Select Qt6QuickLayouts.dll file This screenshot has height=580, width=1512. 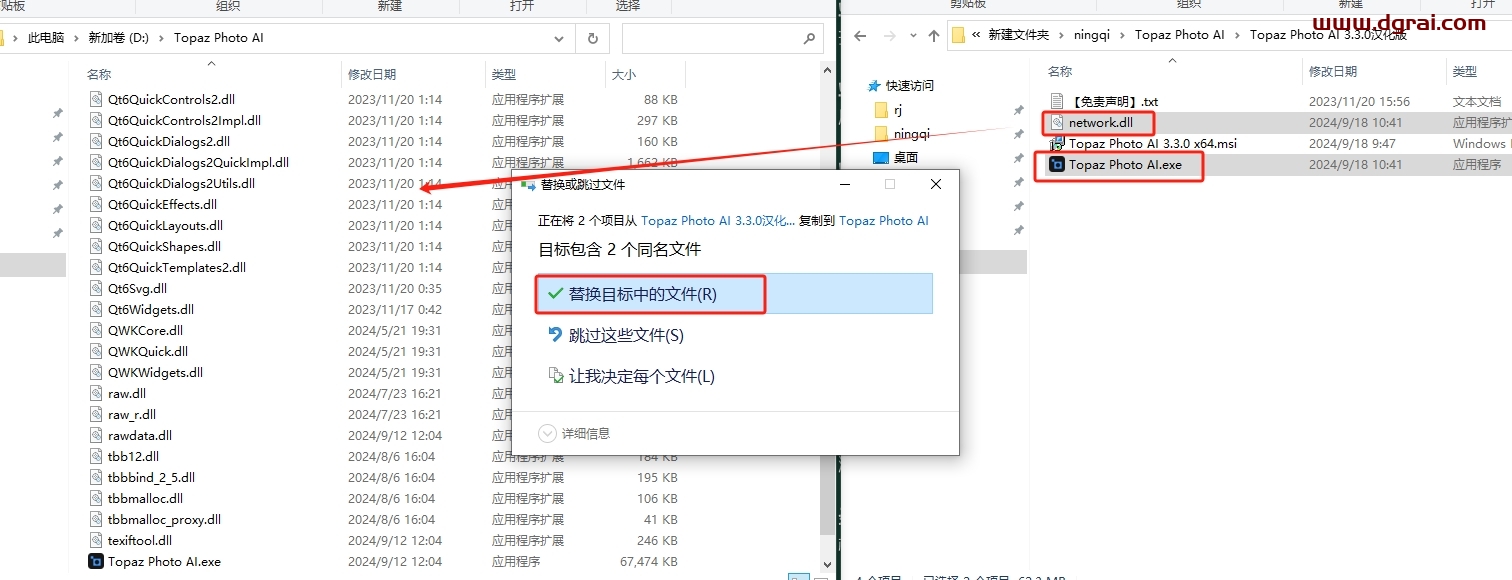click(x=165, y=225)
